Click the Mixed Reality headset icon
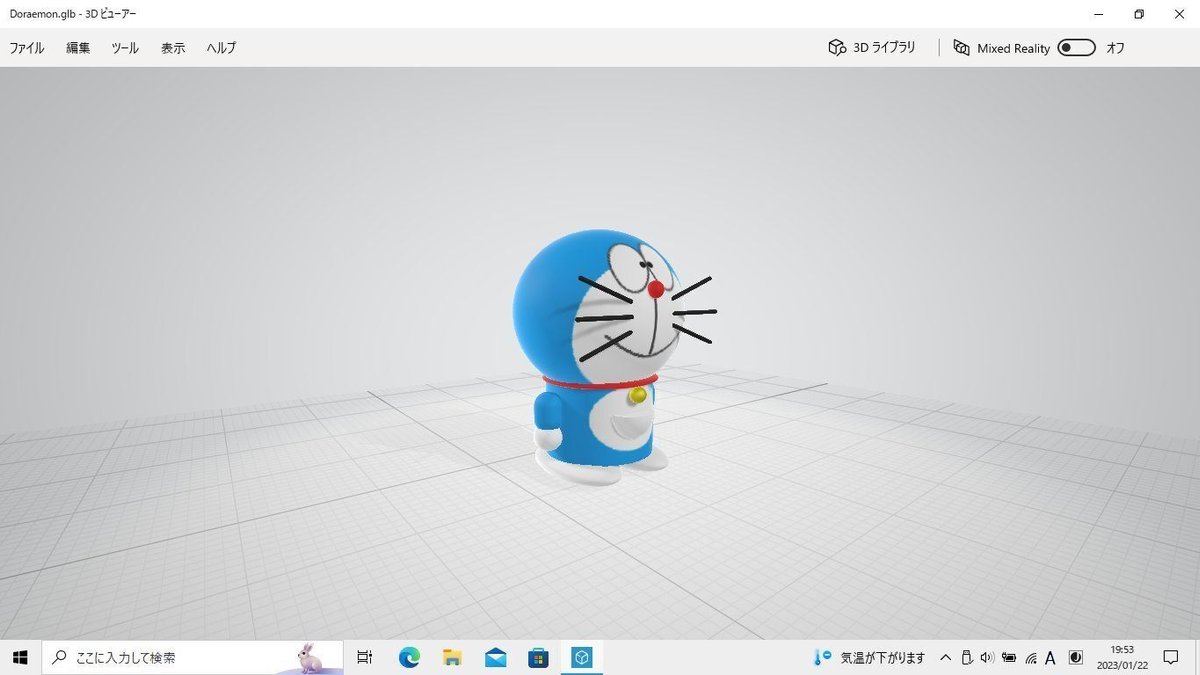The image size is (1200, 675). tap(960, 47)
